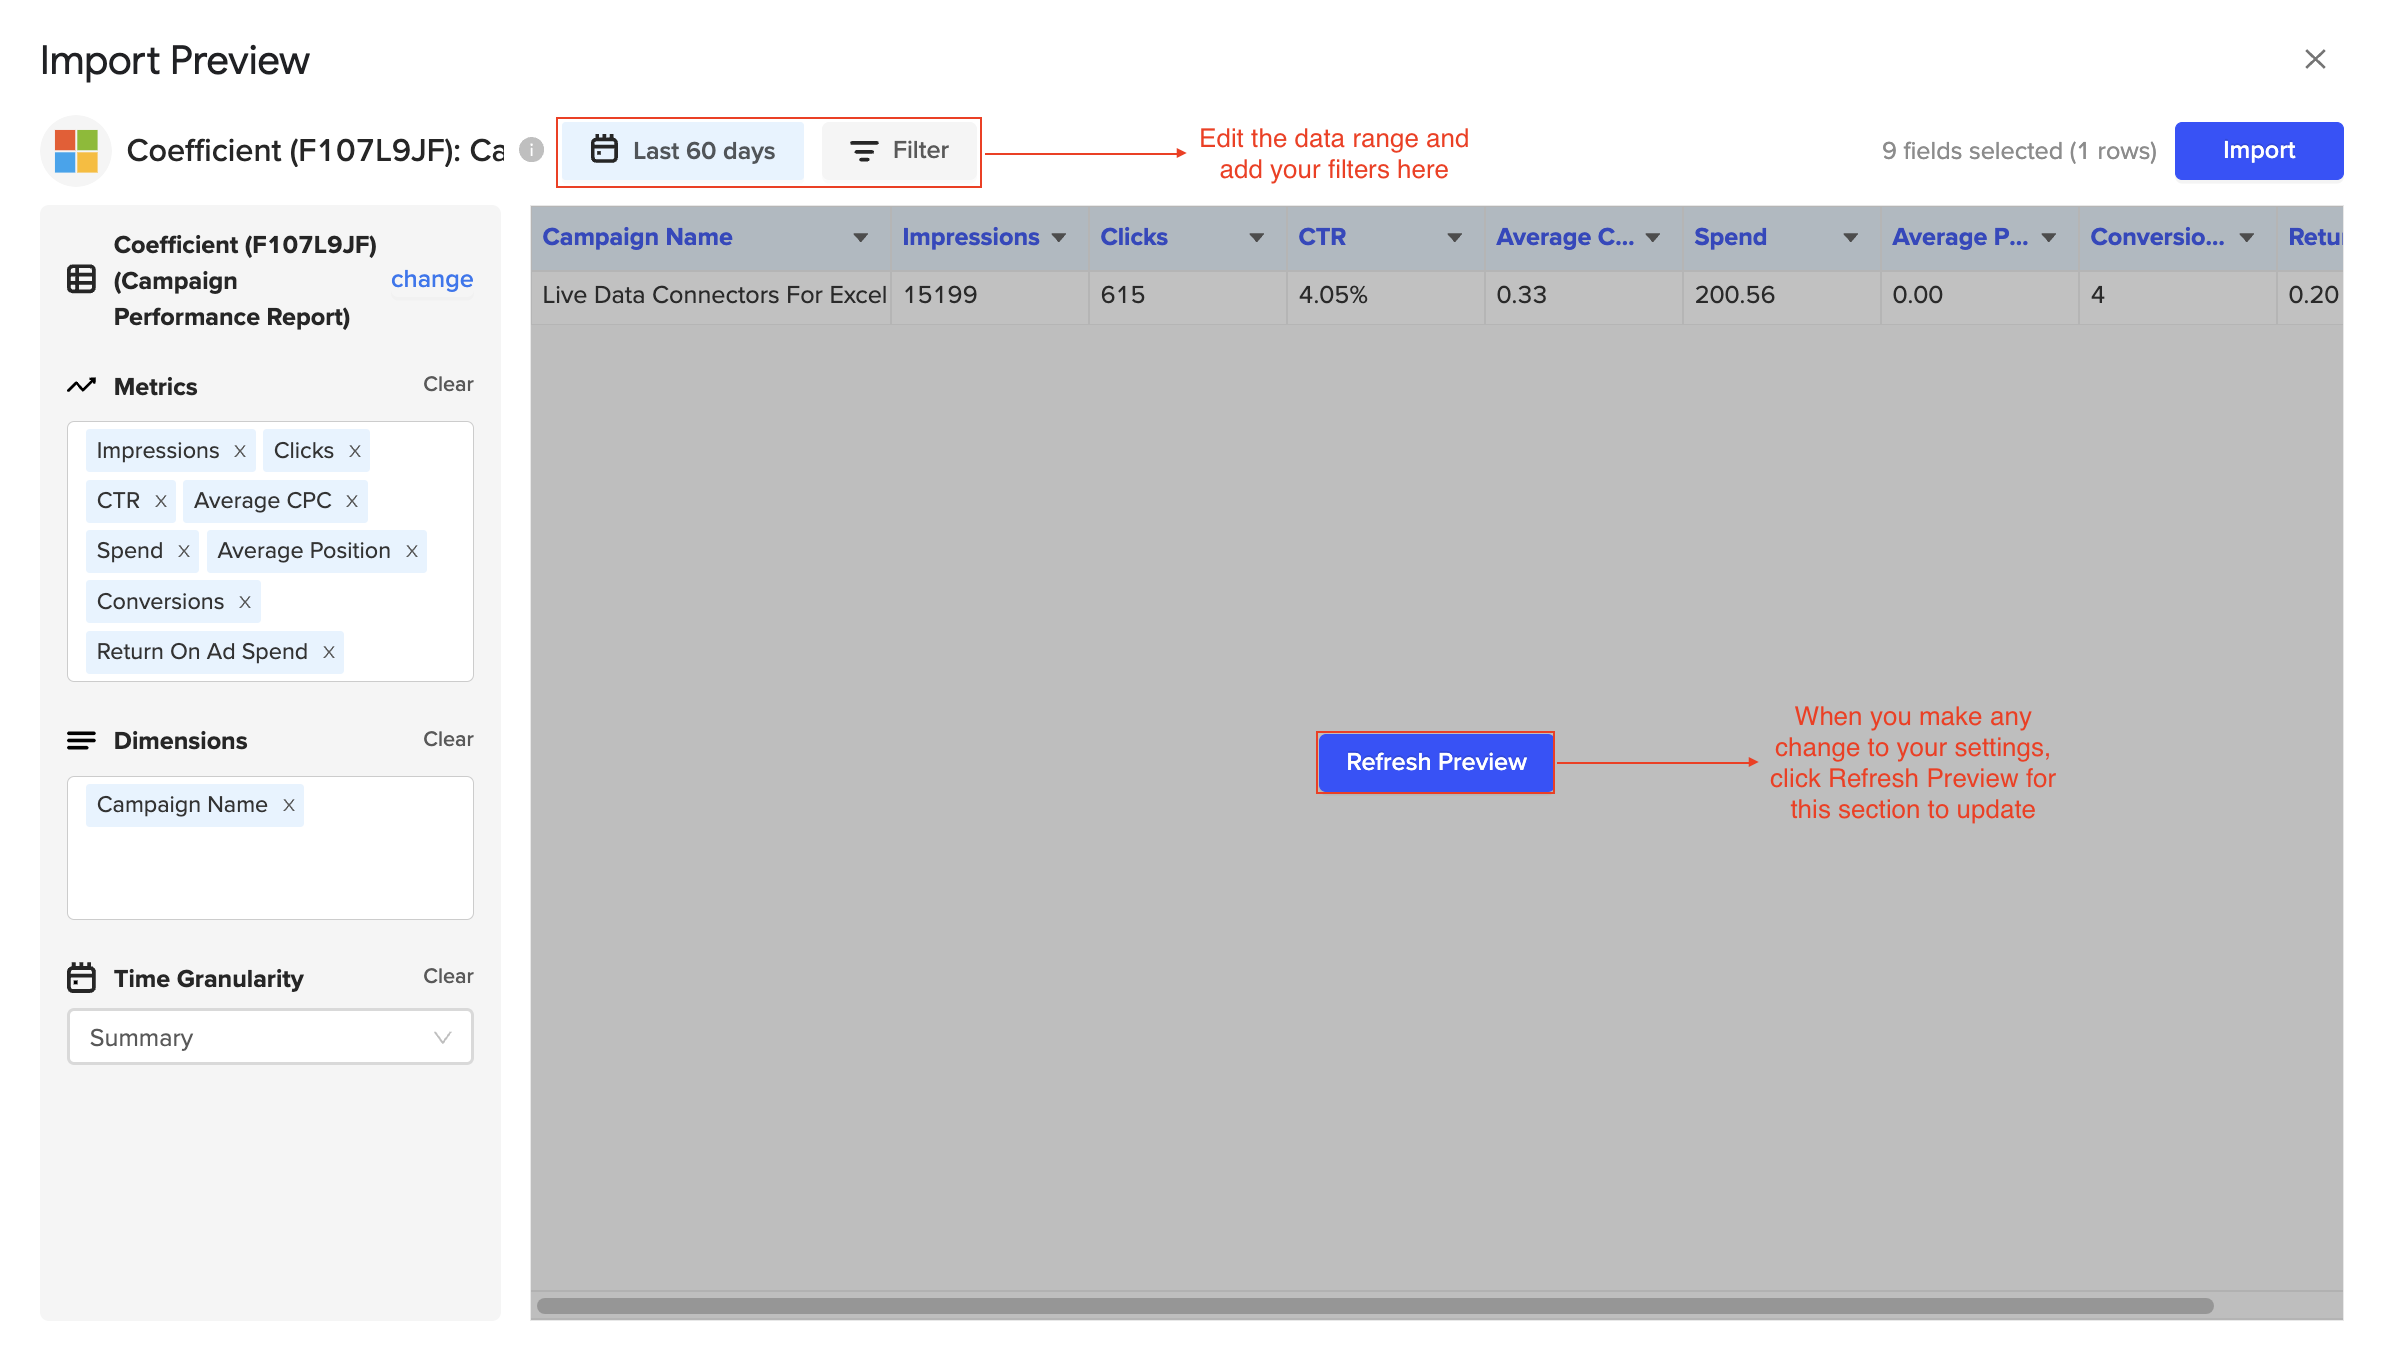This screenshot has height=1358, width=2384.
Task: Remove the Return On Ad Spend tag
Action: tap(329, 652)
